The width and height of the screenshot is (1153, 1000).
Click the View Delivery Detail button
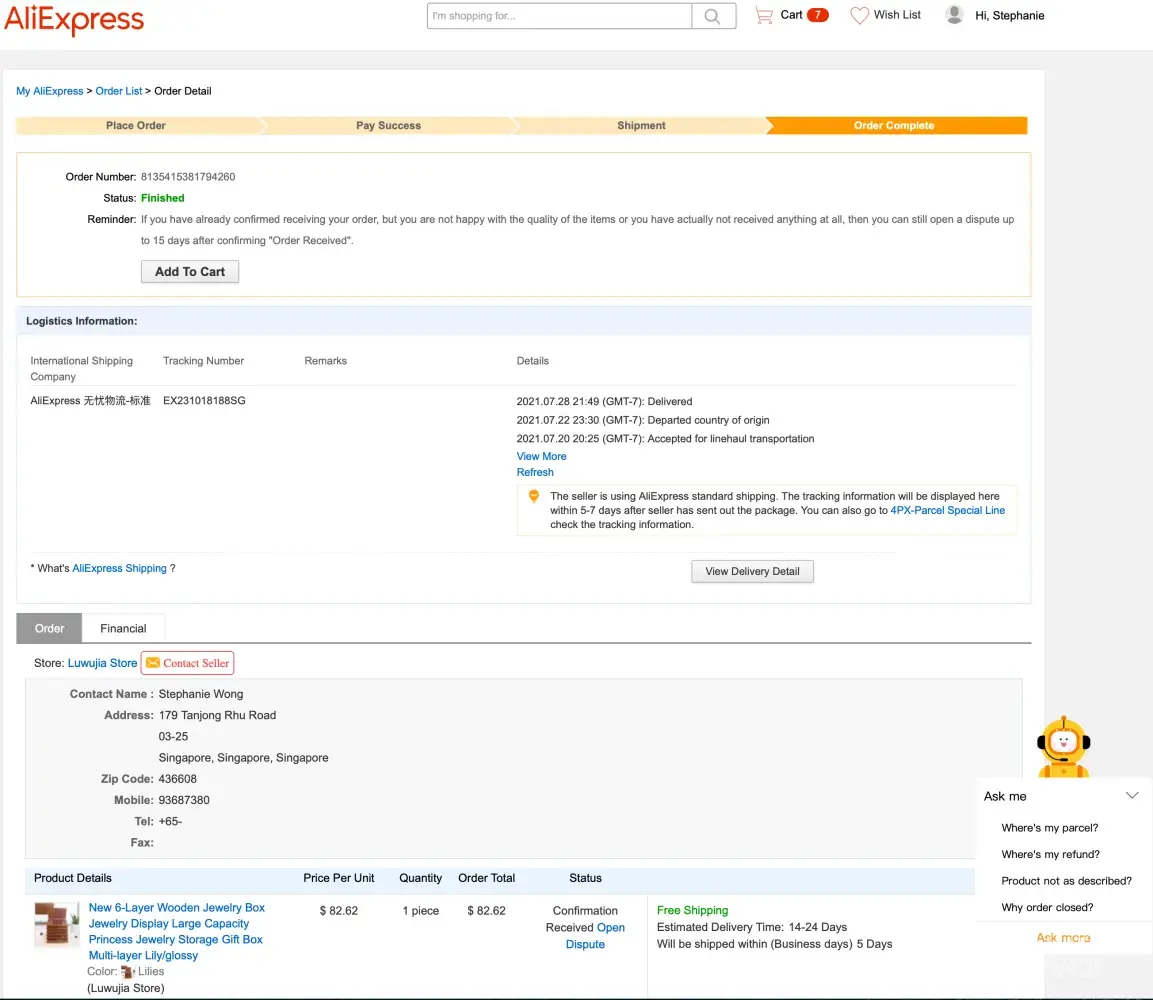[x=752, y=571]
